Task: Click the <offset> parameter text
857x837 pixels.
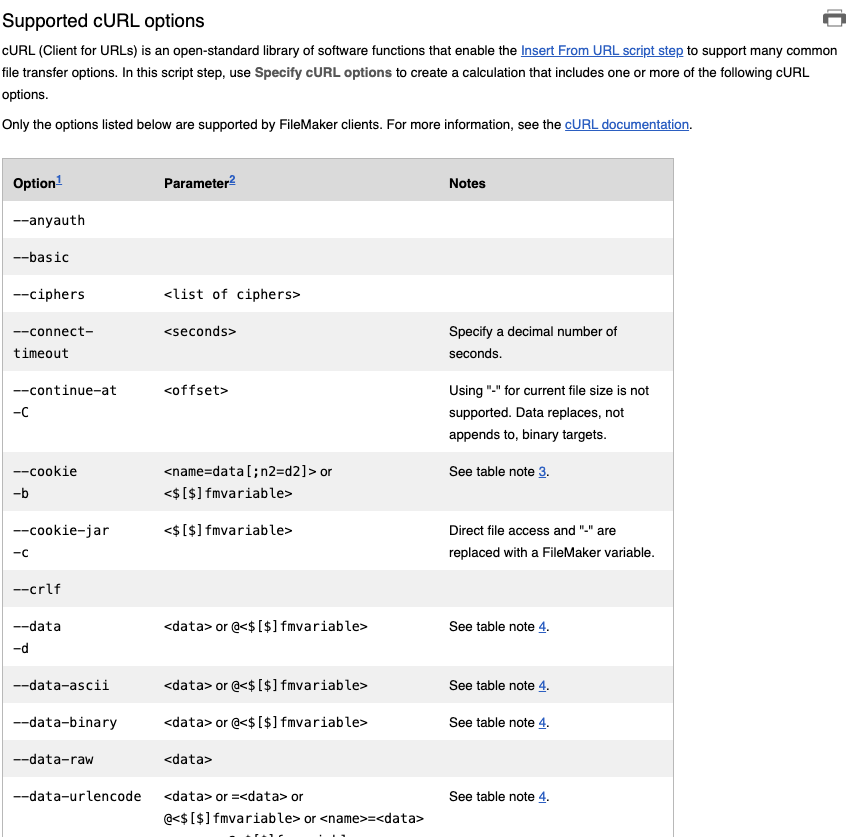Action: [196, 391]
